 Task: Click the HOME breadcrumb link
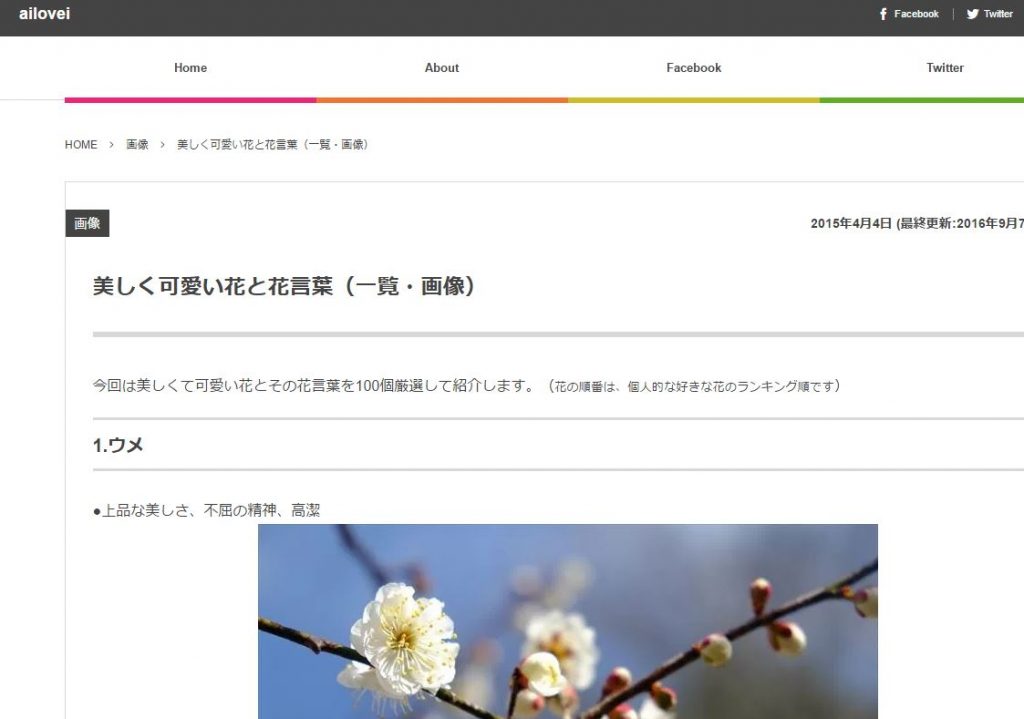(x=81, y=144)
